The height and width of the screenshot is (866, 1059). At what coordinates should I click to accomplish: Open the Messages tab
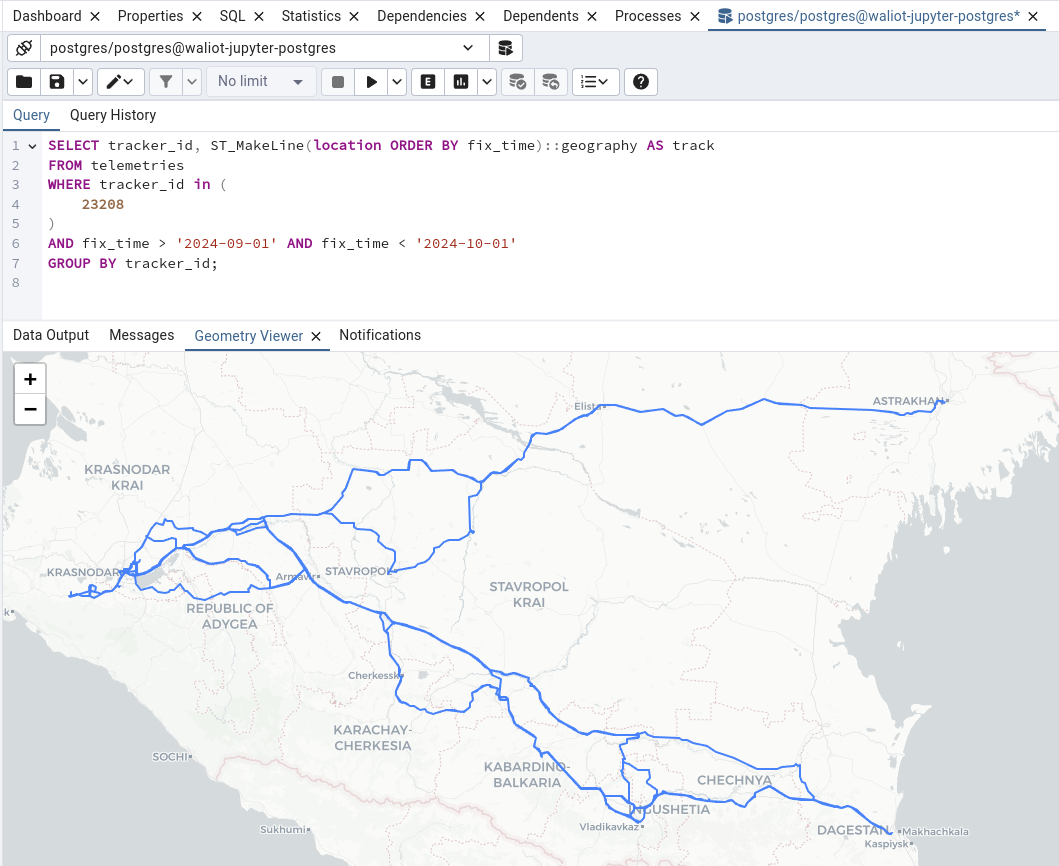coord(141,335)
